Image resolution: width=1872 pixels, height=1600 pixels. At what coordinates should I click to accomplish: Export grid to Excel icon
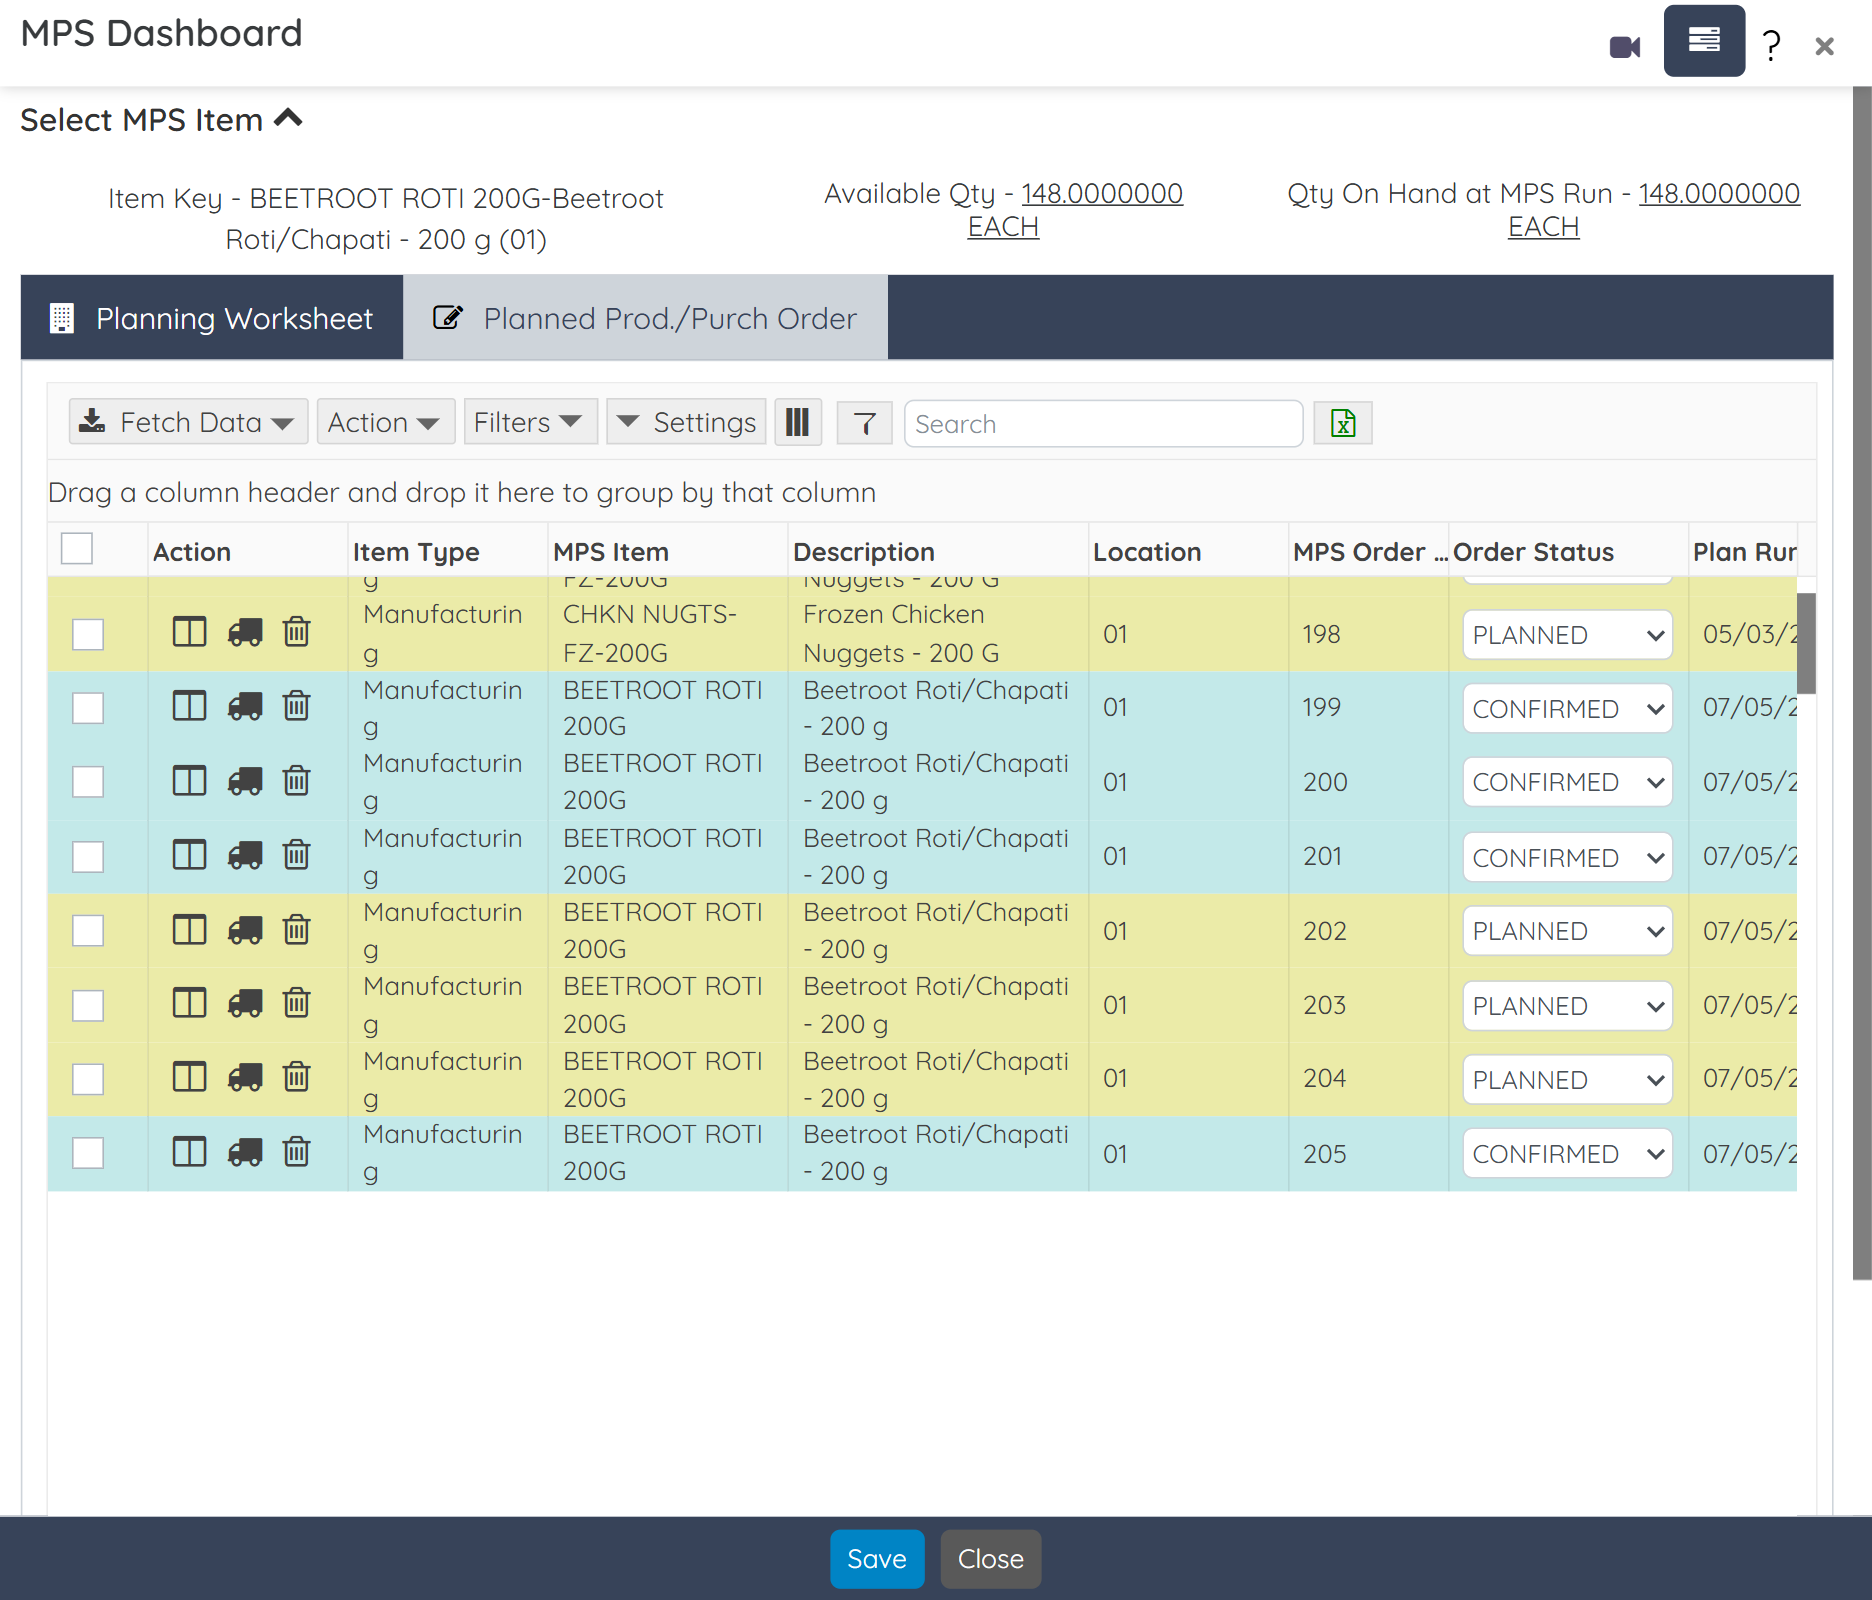pyautogui.click(x=1343, y=423)
